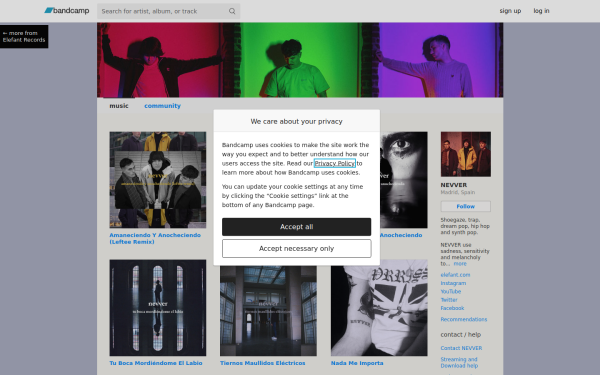Viewport: 600px width, 375px height.
Task: Select the music tab
Action: (x=119, y=106)
